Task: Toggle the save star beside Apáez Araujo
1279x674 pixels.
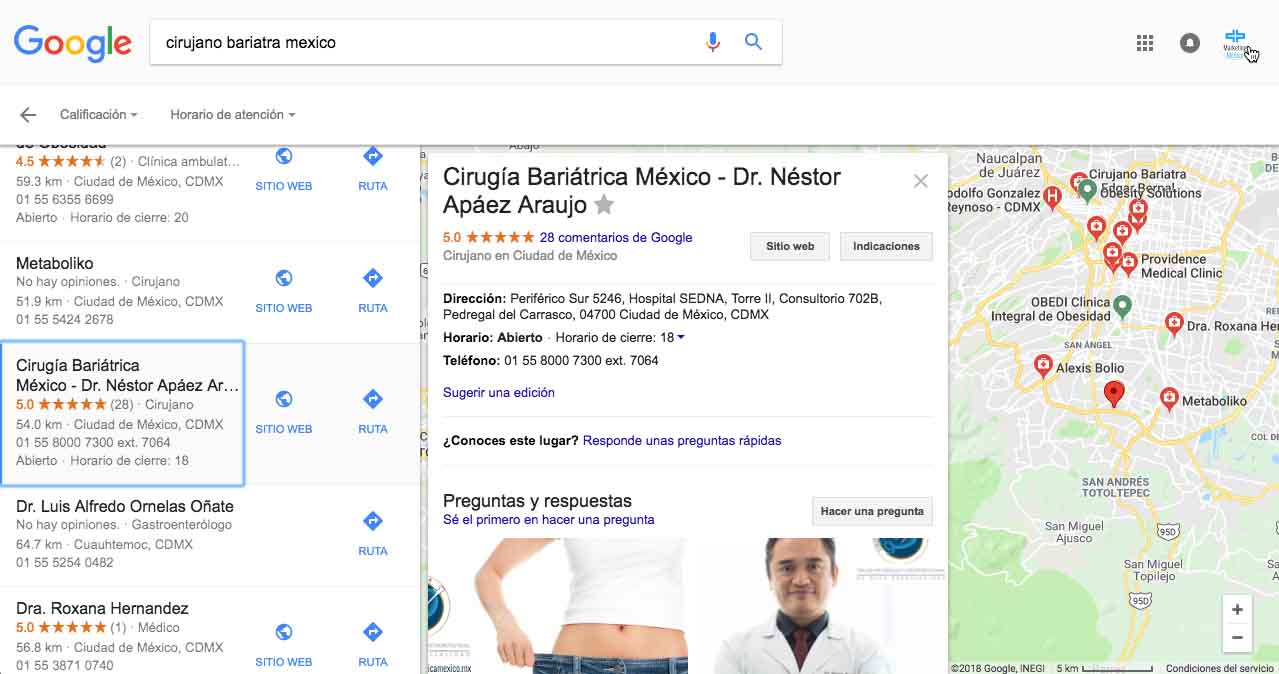Action: click(604, 205)
